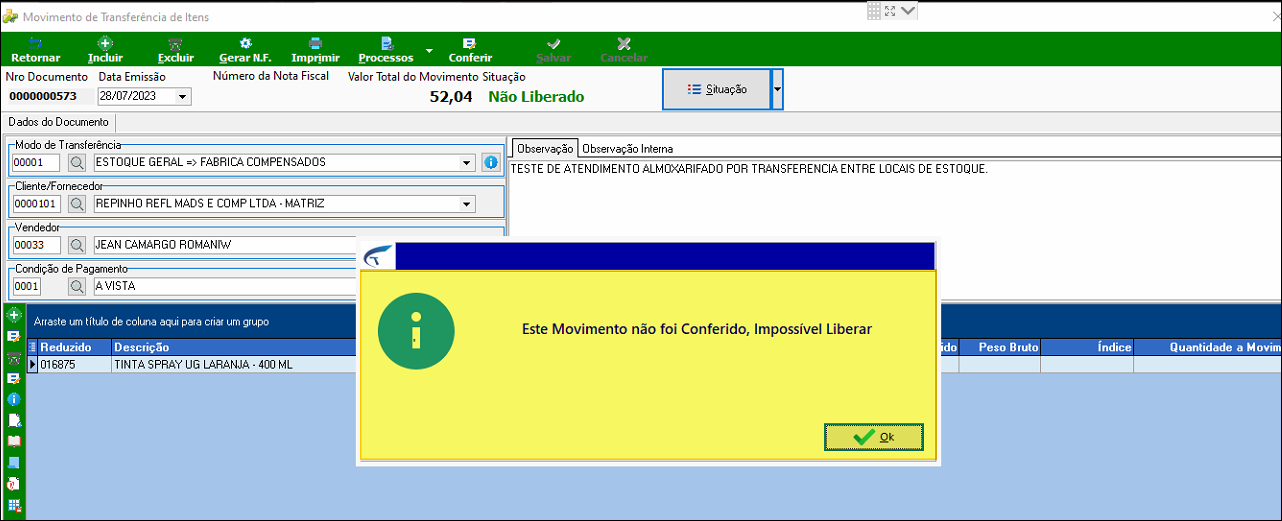This screenshot has height=521, width=1282.
Task: Select the Observação tab
Action: click(x=545, y=148)
